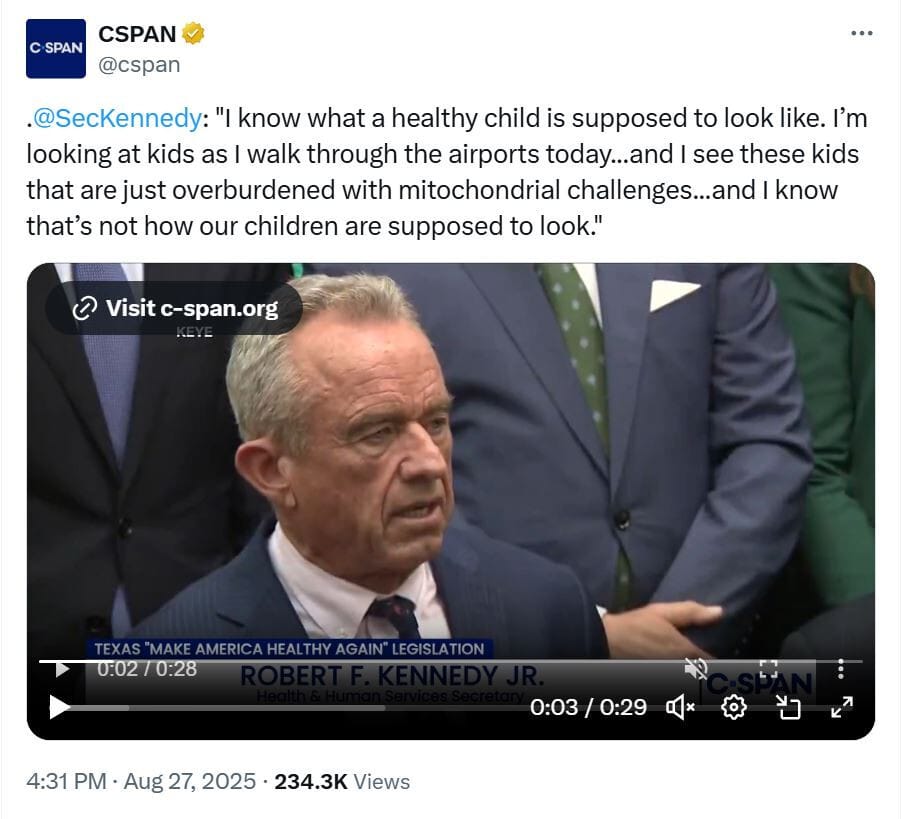Click the 234.3K Views count
Image resolution: width=905 pixels, height=819 pixels.
click(342, 781)
